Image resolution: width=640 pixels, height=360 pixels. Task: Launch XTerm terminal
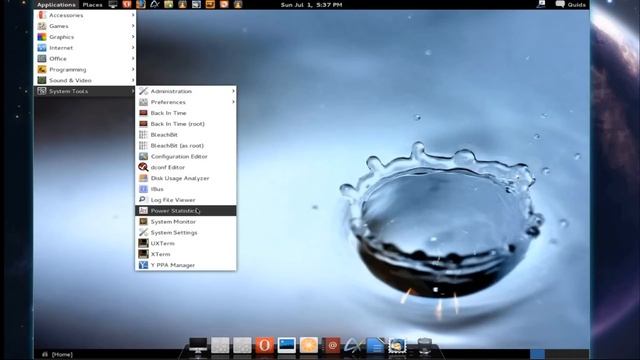coord(186,254)
